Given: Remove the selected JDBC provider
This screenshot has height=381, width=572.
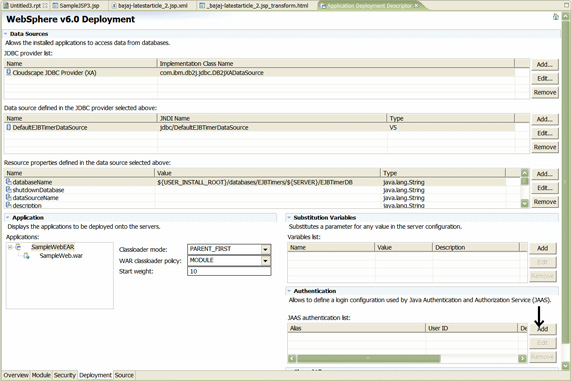Looking at the screenshot, I should 544,92.
